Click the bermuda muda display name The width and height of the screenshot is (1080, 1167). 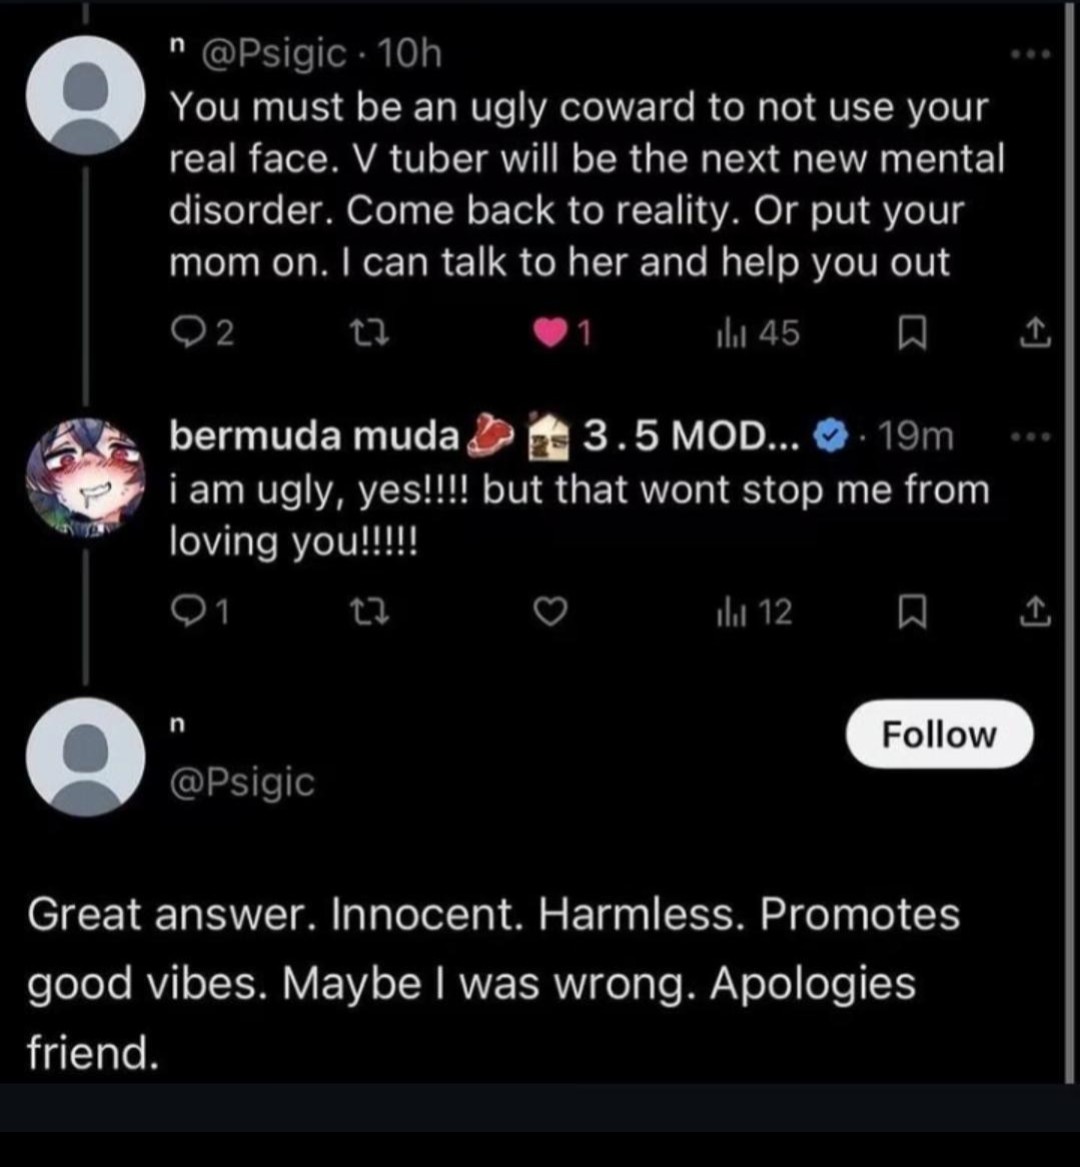(313, 436)
